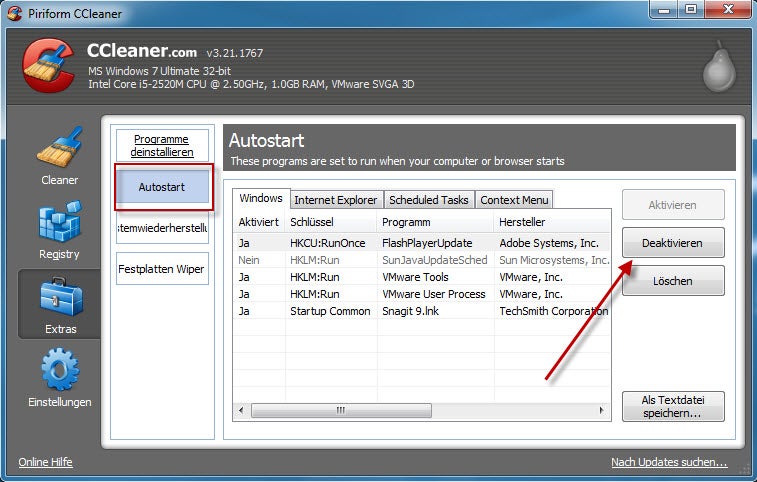Click the Löschen button
This screenshot has height=482, width=757.
click(672, 281)
